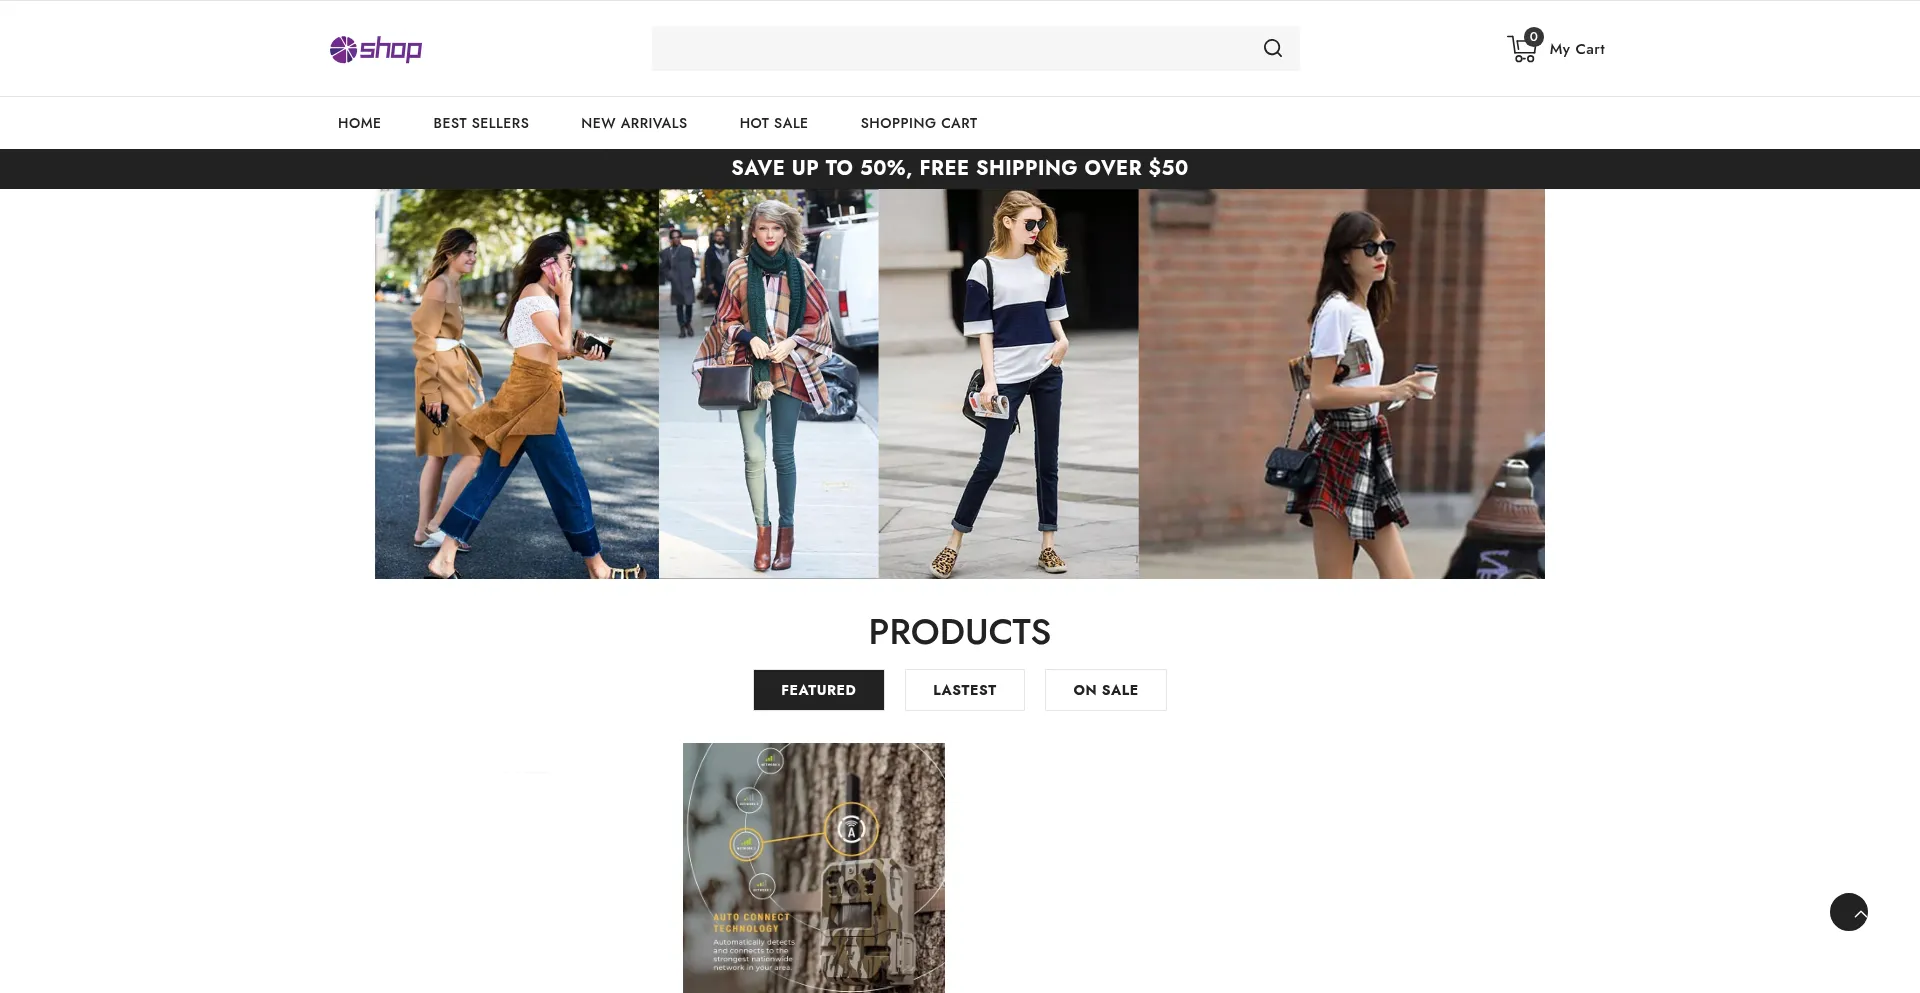Select the hero photo of the striped tee woman
Screen dimensions: 1920x993
click(x=1008, y=384)
